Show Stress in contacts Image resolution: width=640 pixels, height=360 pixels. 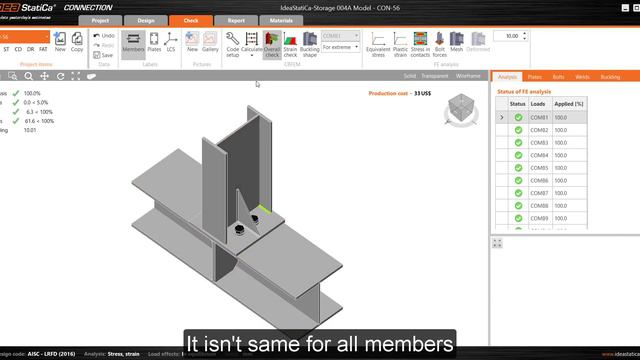[420, 44]
